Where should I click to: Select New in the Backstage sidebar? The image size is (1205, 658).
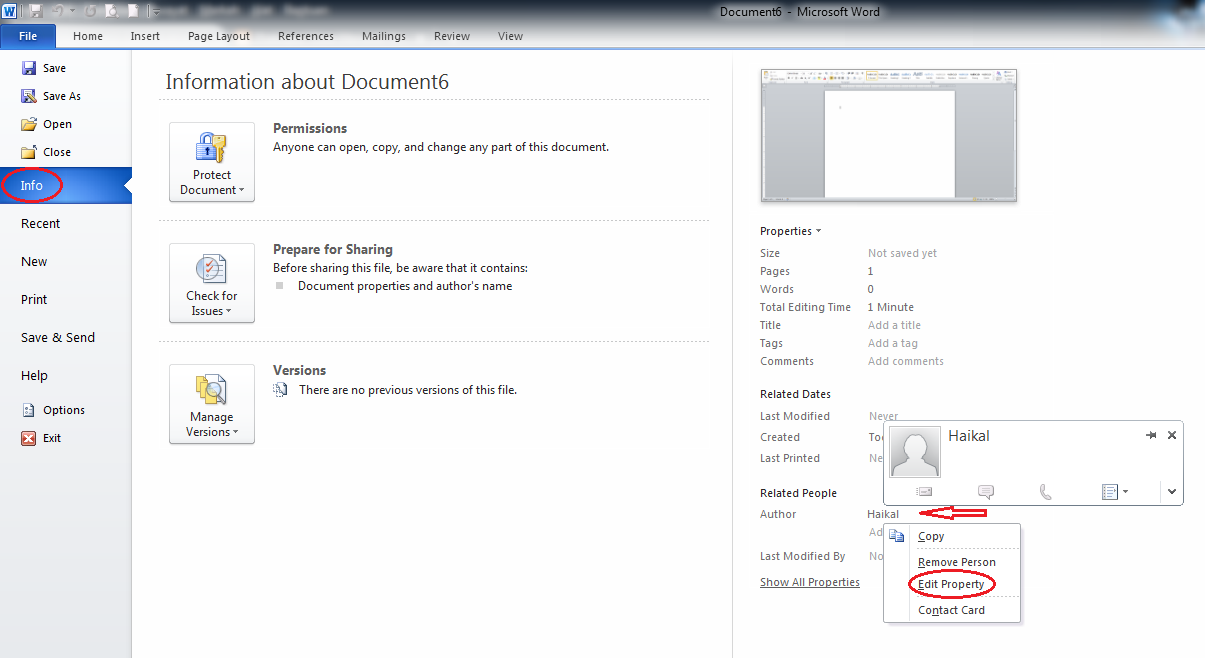34,262
